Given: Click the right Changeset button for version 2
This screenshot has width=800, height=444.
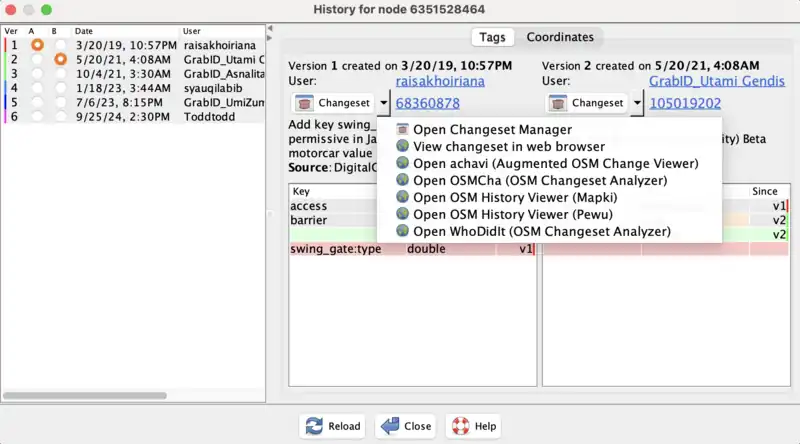Looking at the screenshot, I should point(589,103).
